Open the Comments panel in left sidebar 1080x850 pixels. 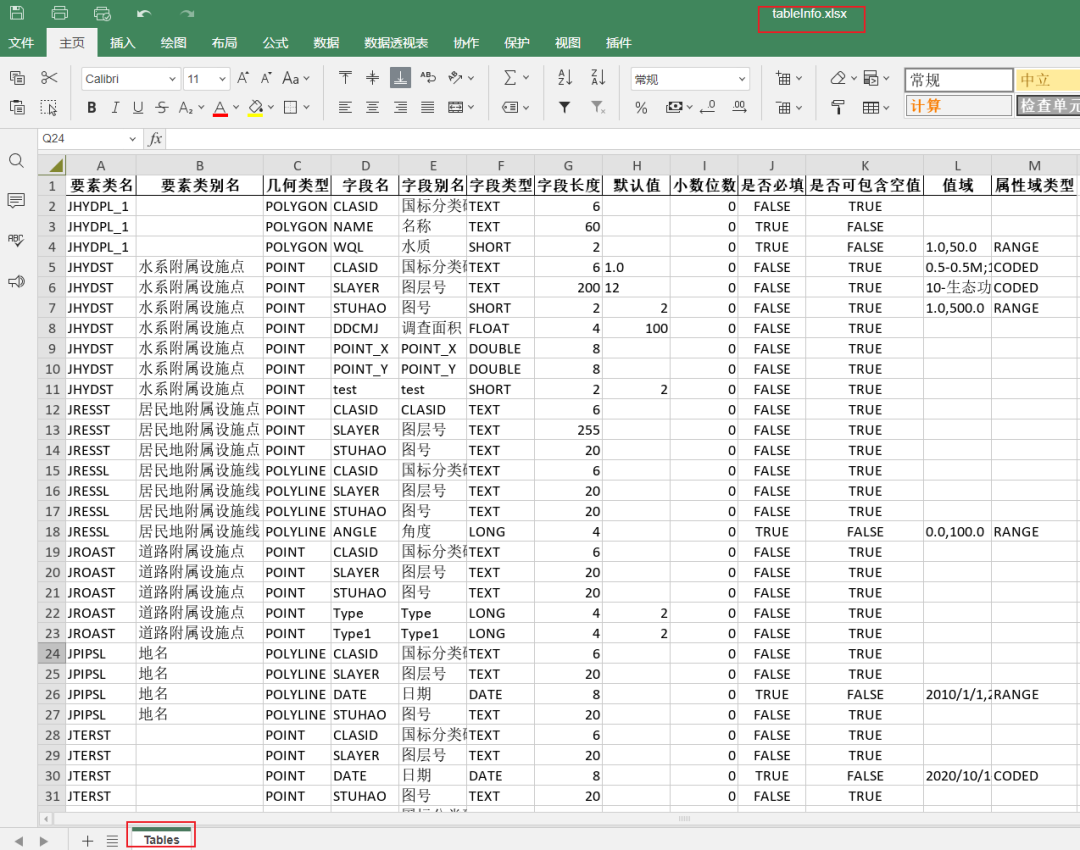click(x=17, y=200)
